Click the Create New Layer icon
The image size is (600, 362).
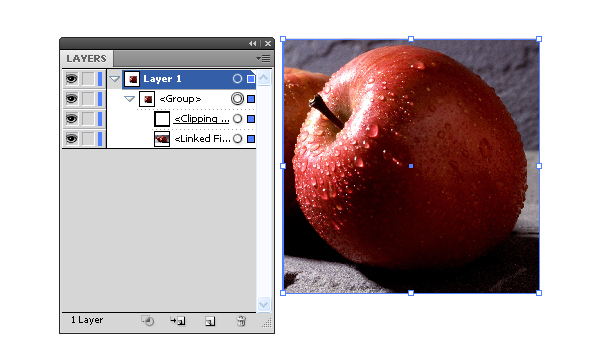tap(210, 321)
